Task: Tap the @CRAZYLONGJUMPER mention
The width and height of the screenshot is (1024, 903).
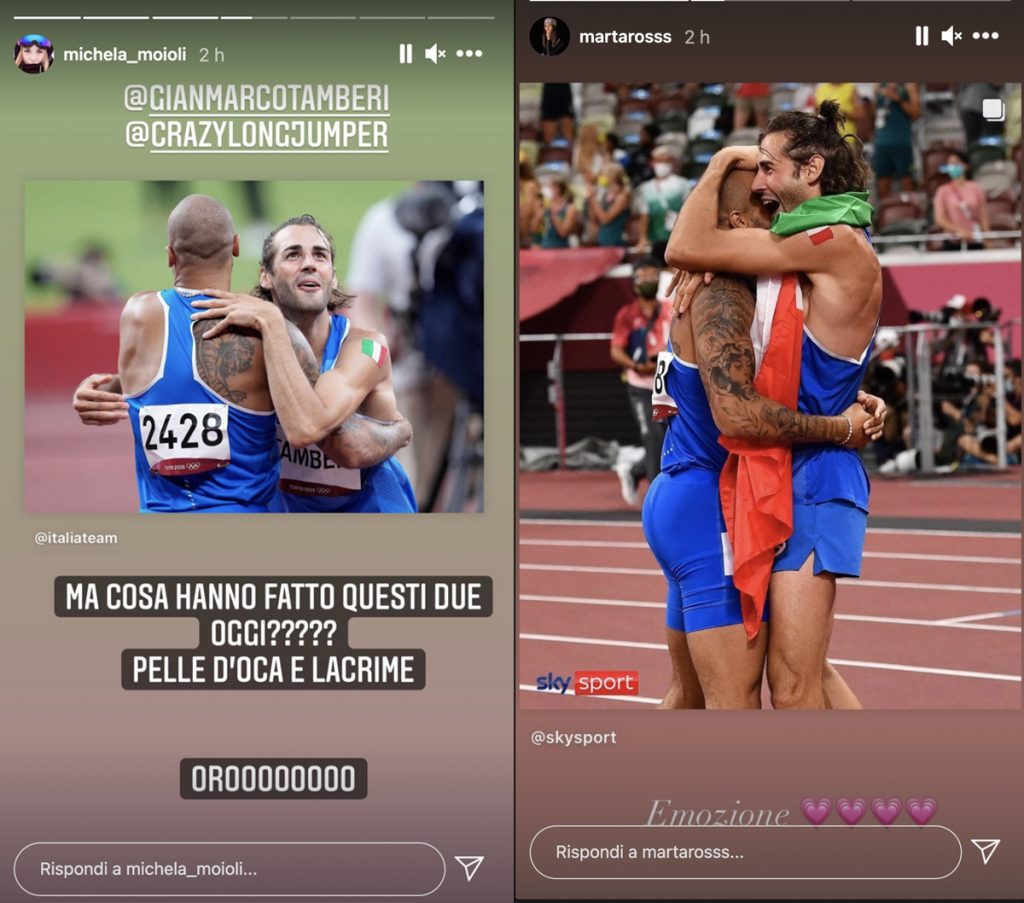Action: coord(257,135)
